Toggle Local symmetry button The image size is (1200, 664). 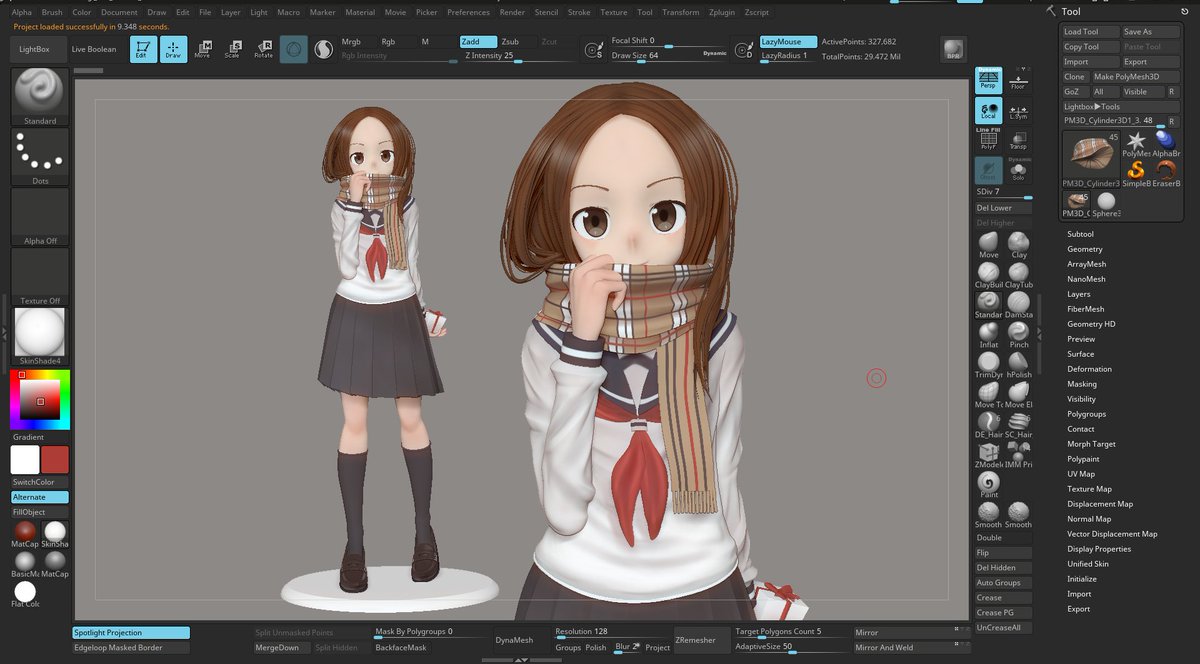(x=988, y=111)
